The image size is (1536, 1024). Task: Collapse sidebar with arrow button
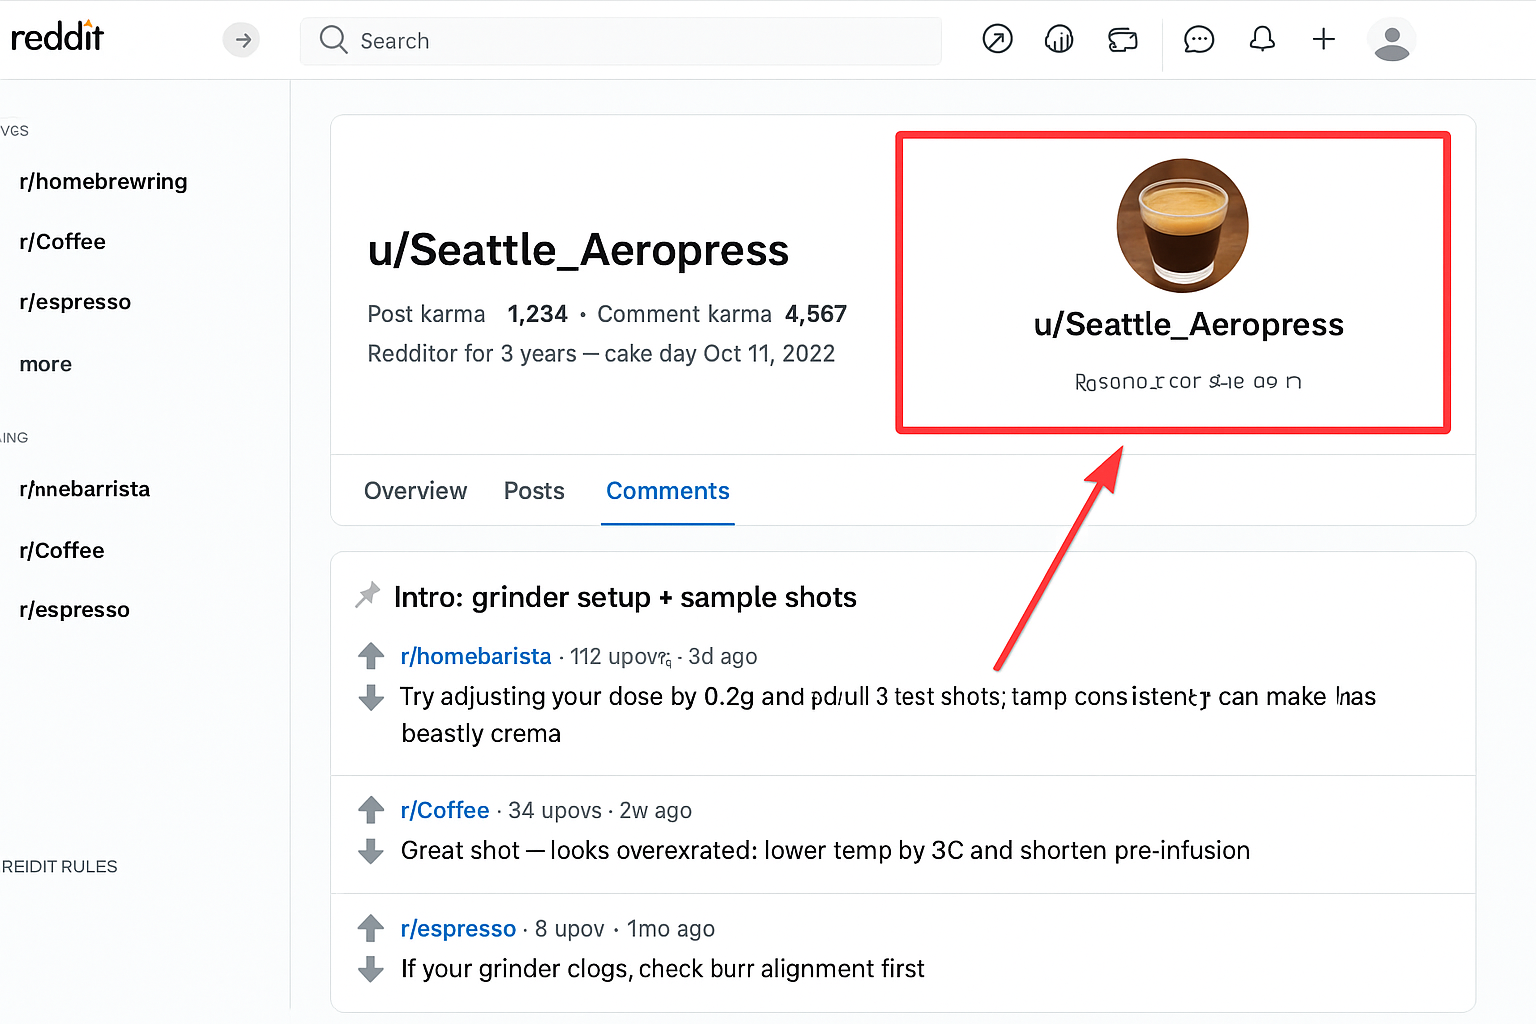[x=241, y=40]
